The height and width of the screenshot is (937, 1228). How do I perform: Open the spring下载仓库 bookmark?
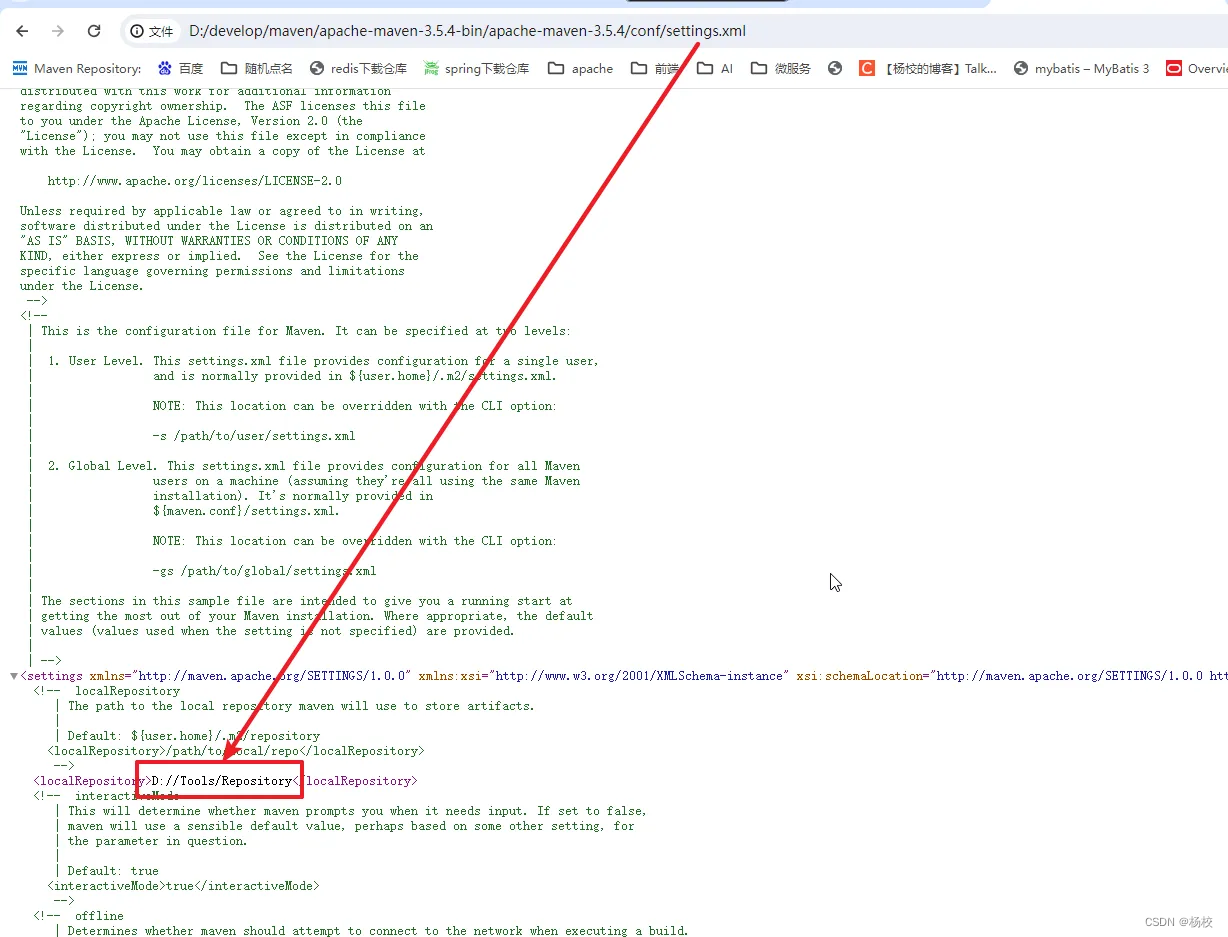(476, 68)
